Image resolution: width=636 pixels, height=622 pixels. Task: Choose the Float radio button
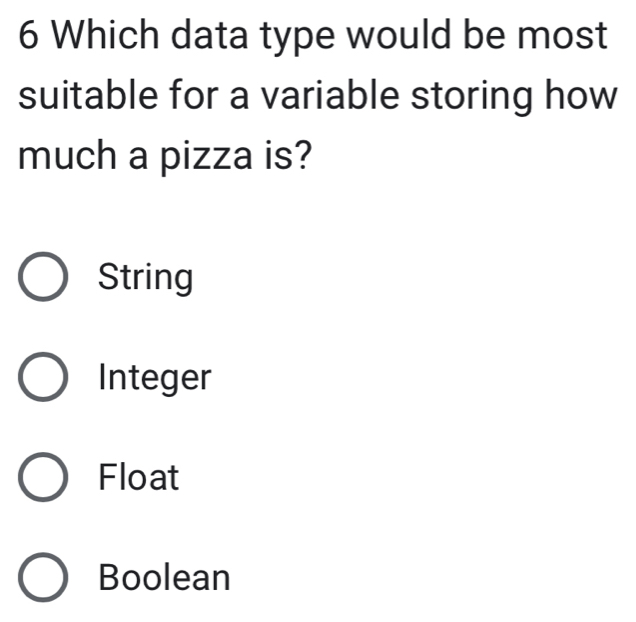[x=44, y=478]
